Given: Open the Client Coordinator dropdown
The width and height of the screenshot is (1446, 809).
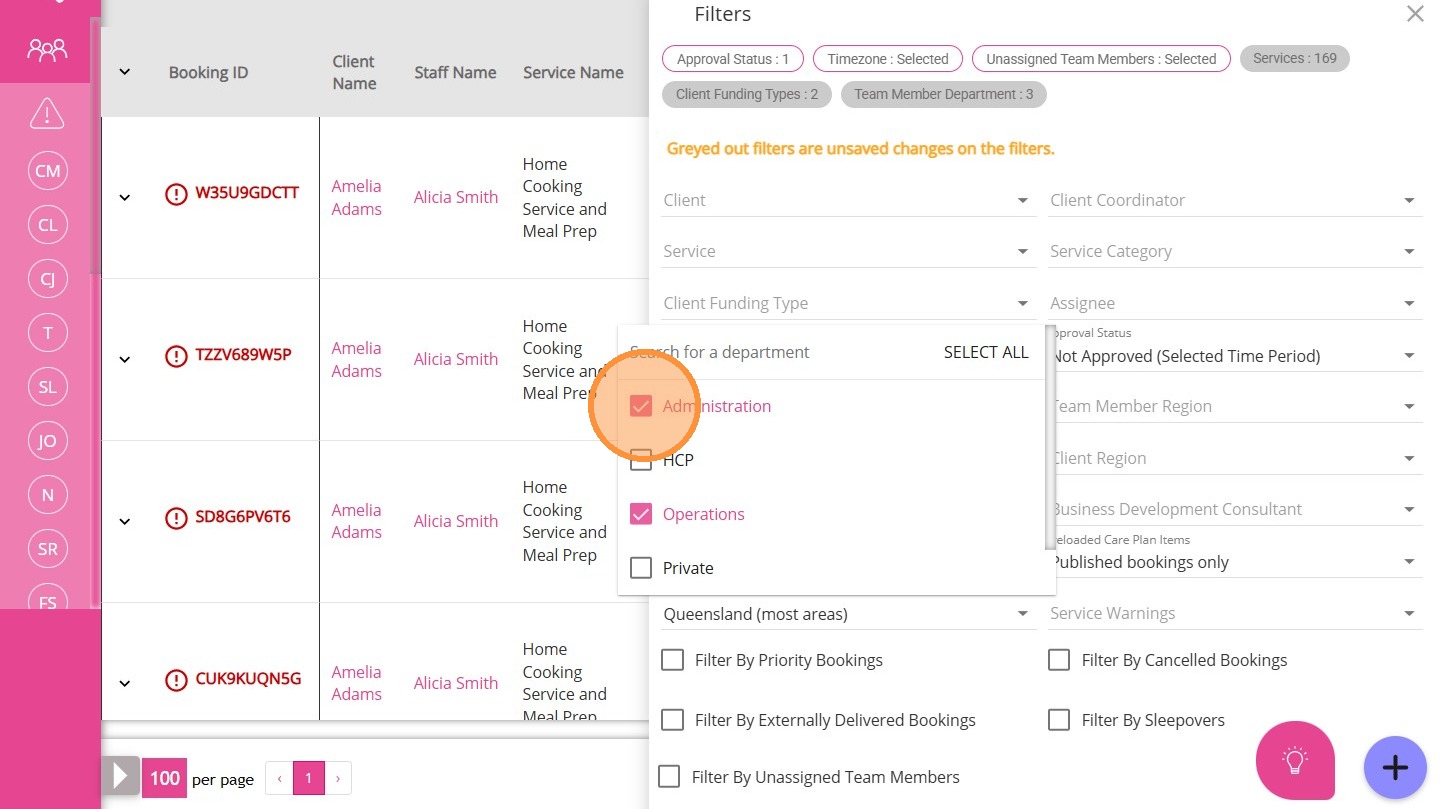Looking at the screenshot, I should pyautogui.click(x=1234, y=200).
